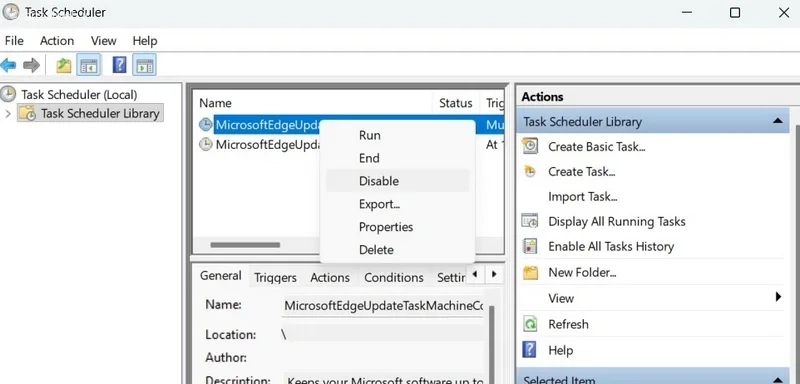Click the blue Help question mark toolbar icon

[119, 65]
